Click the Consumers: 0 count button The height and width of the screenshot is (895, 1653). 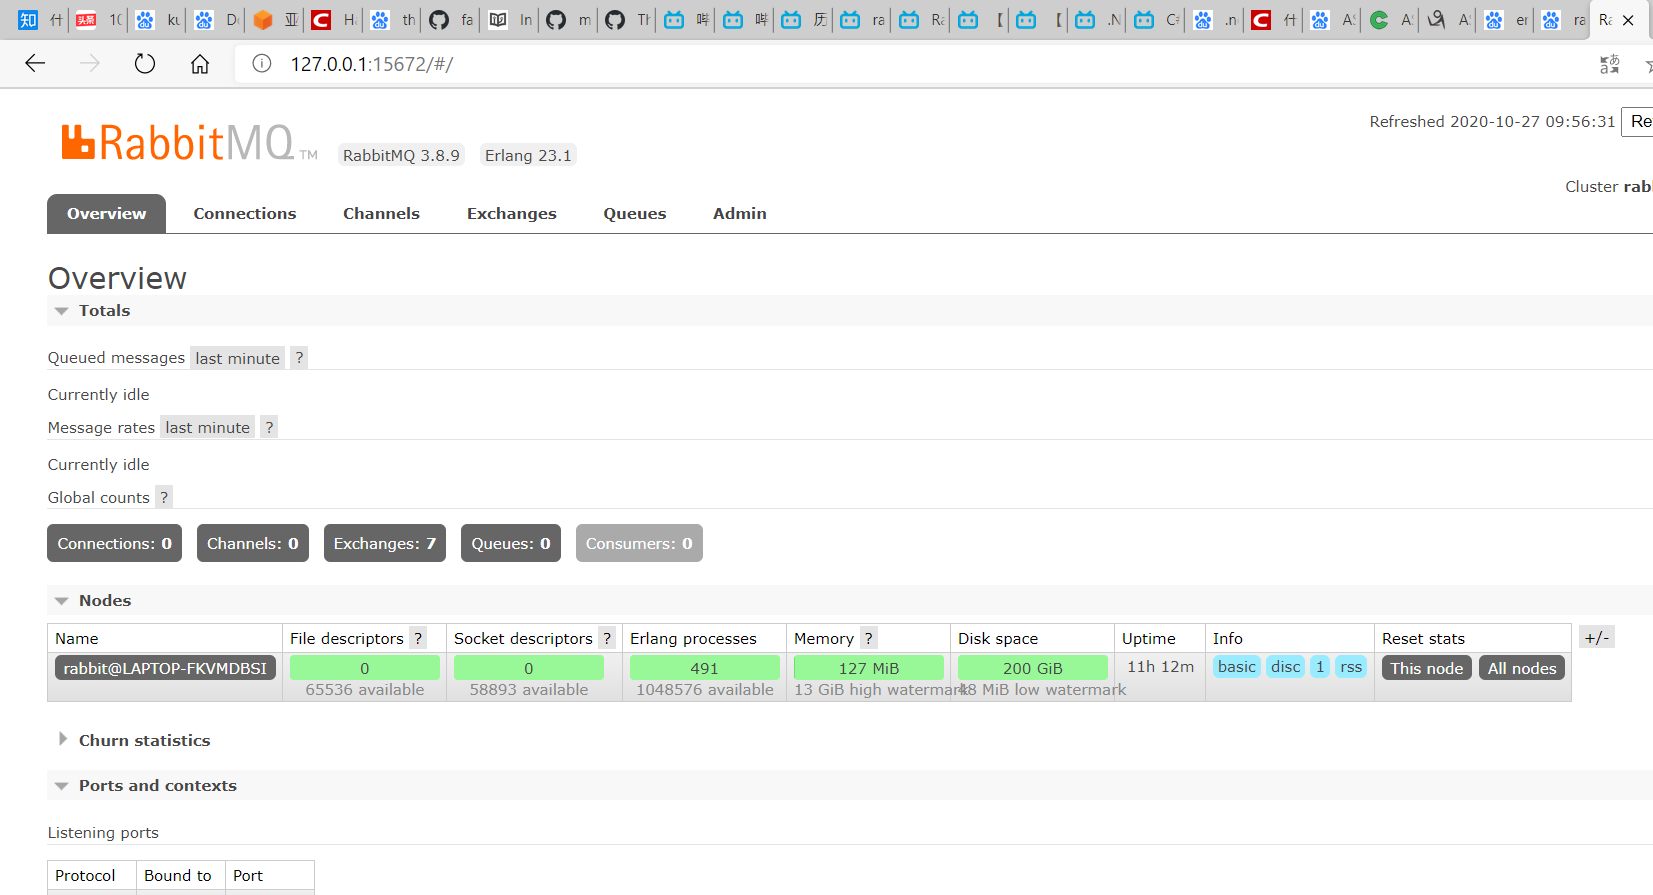[x=639, y=543]
